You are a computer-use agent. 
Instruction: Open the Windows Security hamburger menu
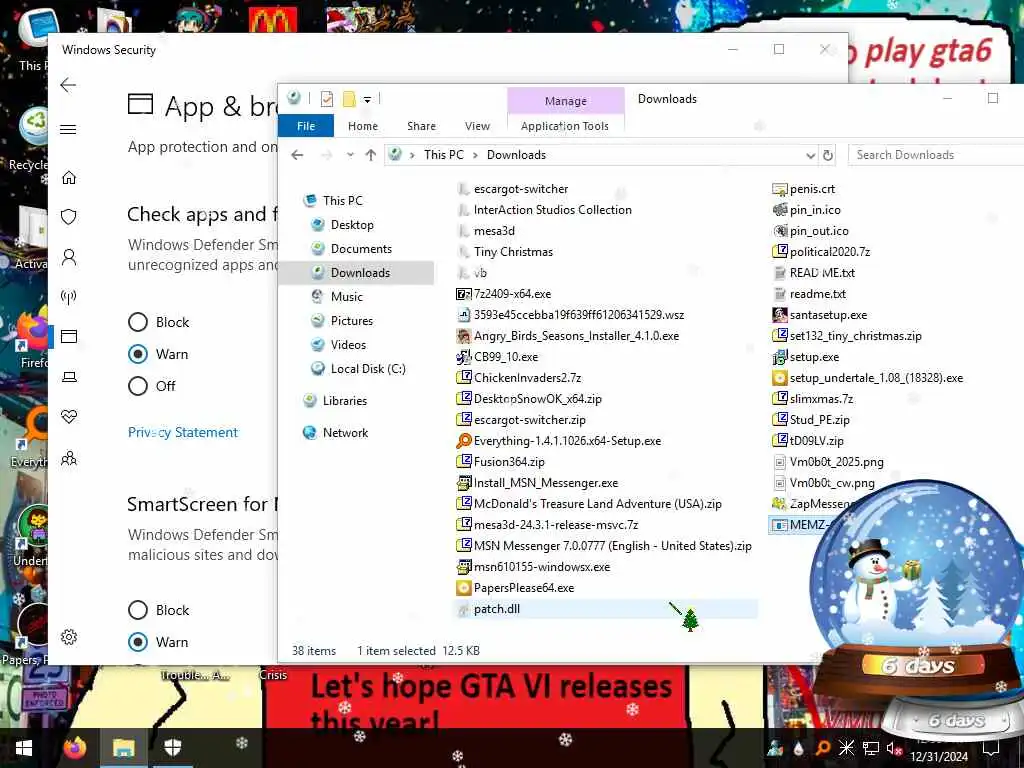point(68,129)
